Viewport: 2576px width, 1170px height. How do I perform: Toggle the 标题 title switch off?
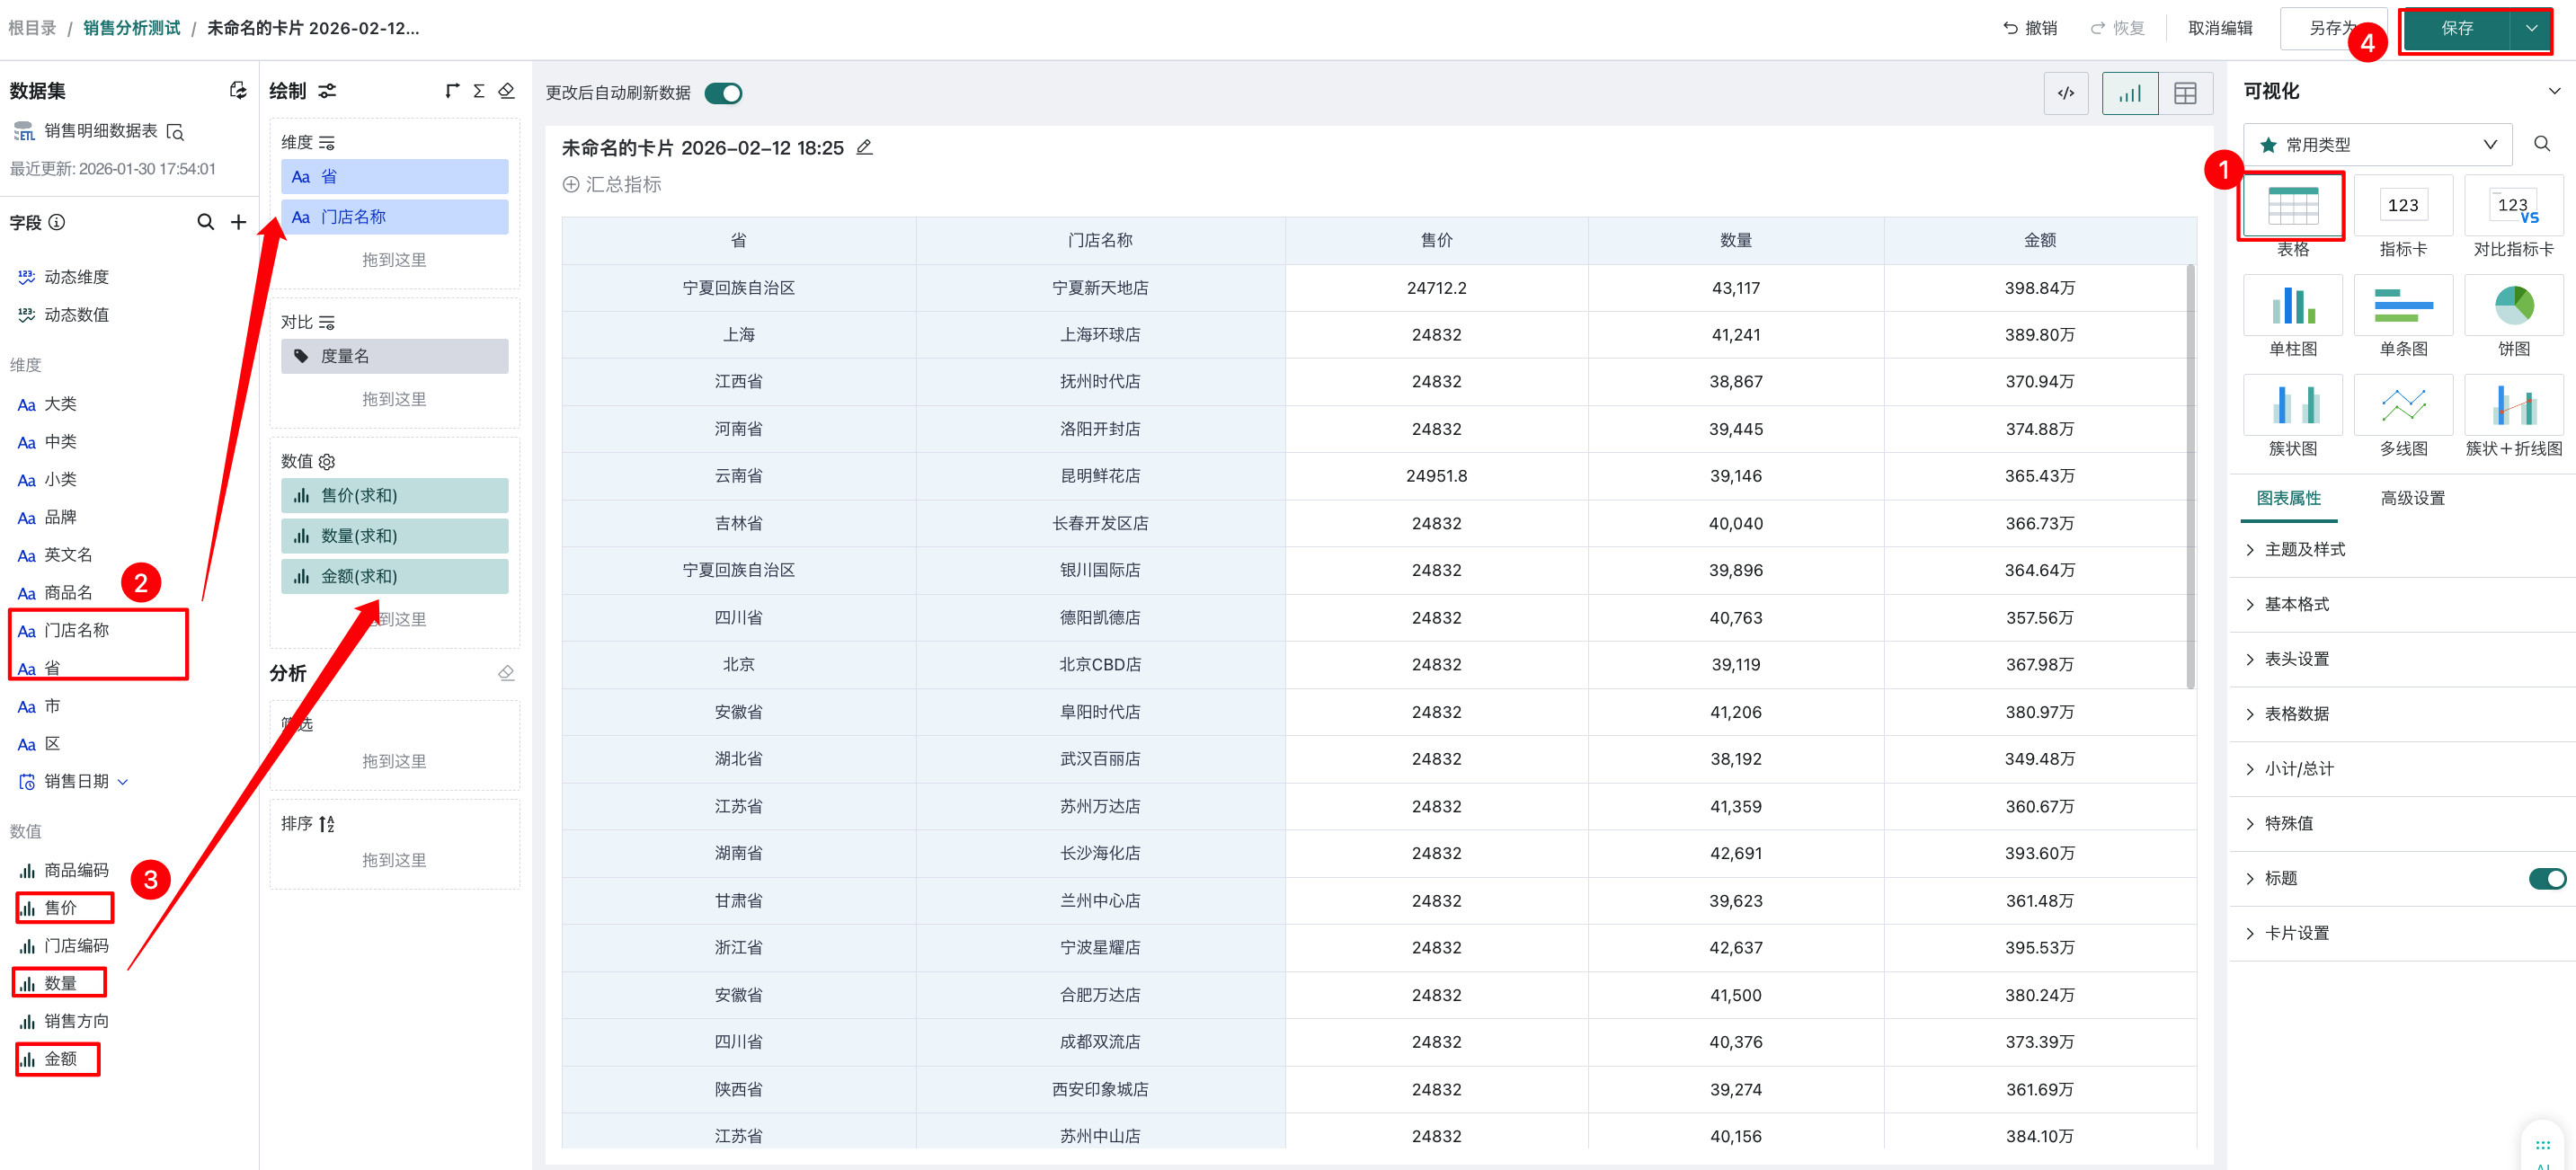pyautogui.click(x=2546, y=878)
